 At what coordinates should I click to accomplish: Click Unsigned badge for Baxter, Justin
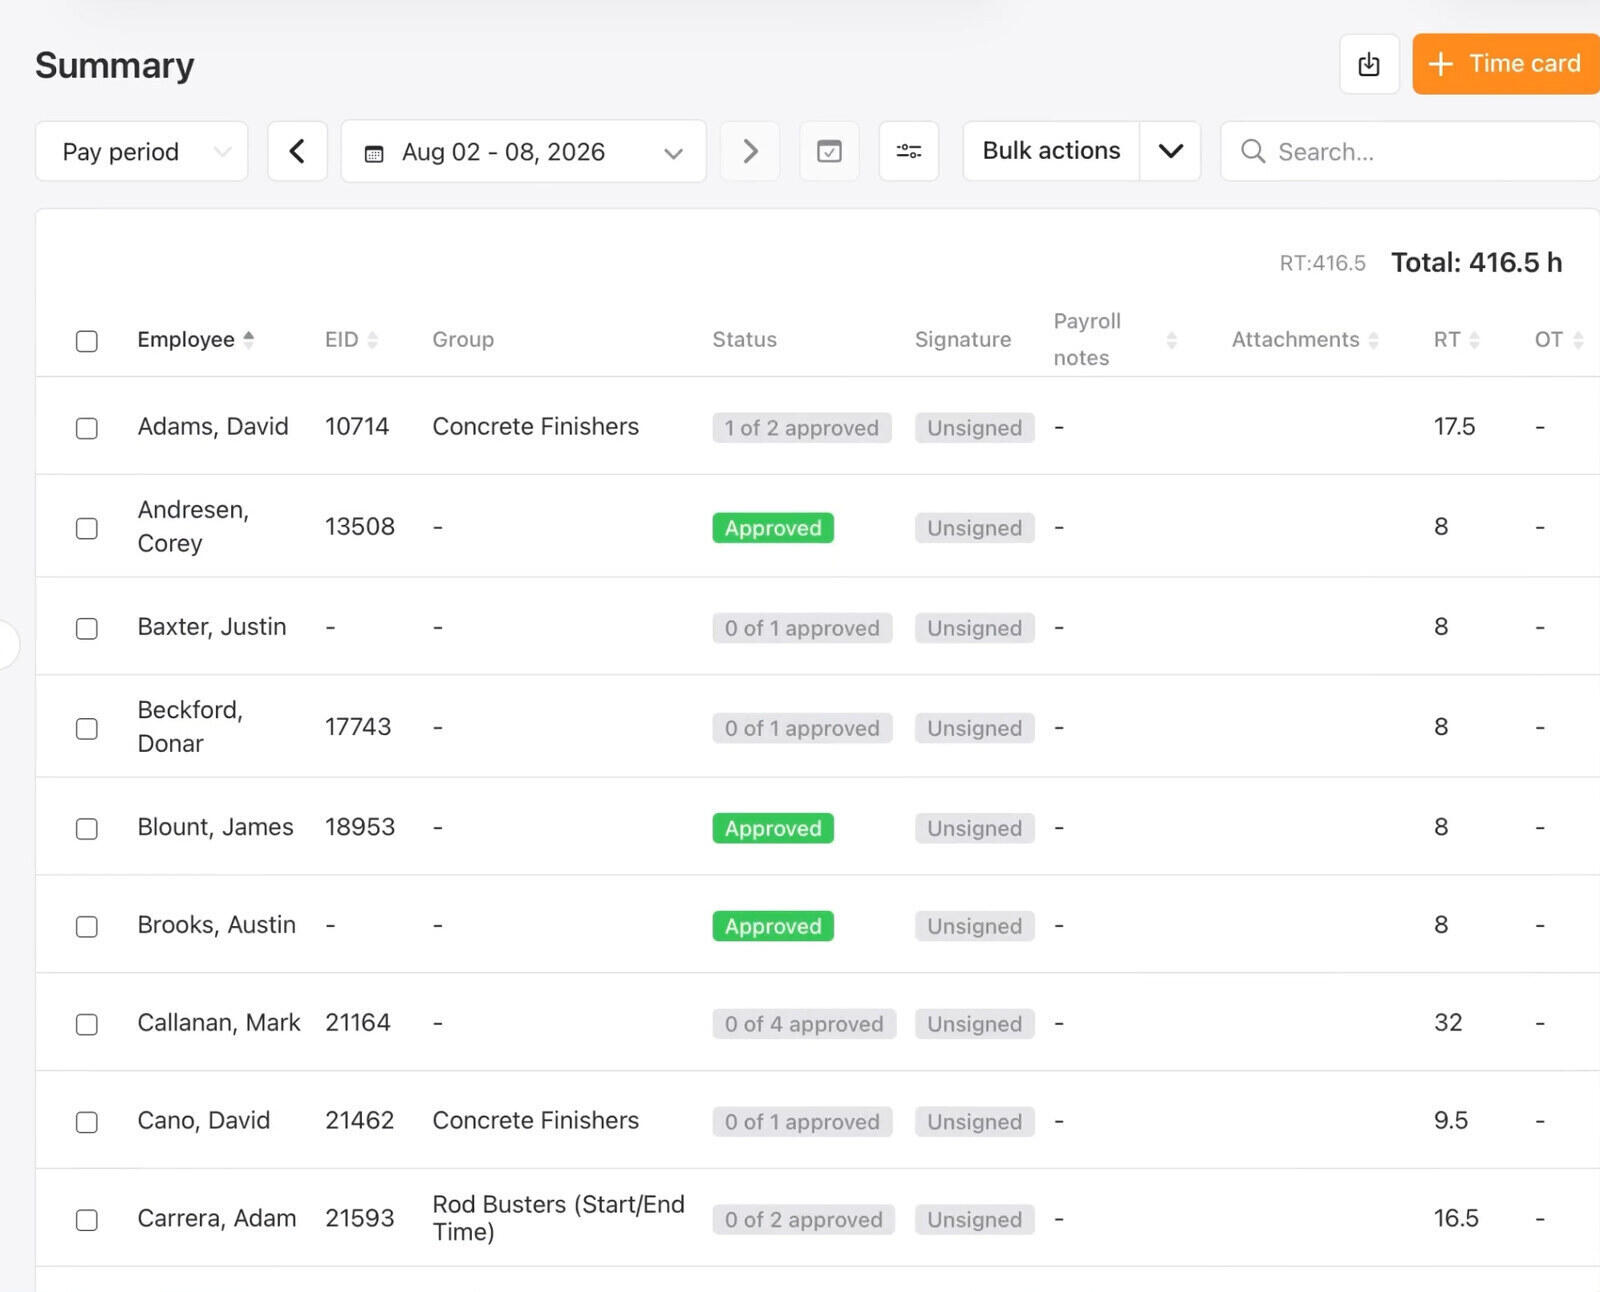975,628
